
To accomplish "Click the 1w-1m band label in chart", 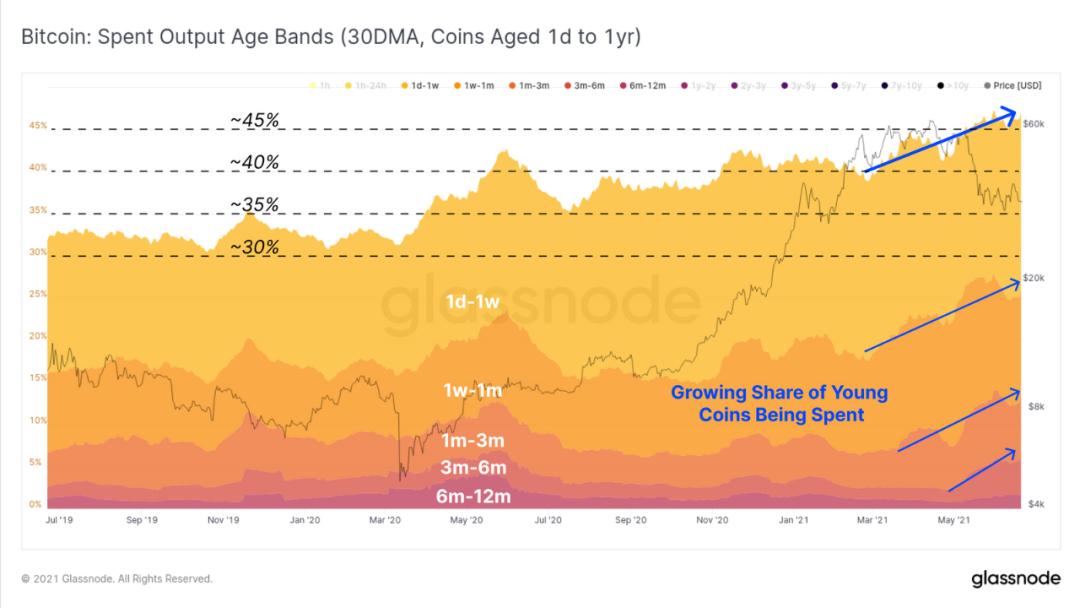I will pos(472,390).
